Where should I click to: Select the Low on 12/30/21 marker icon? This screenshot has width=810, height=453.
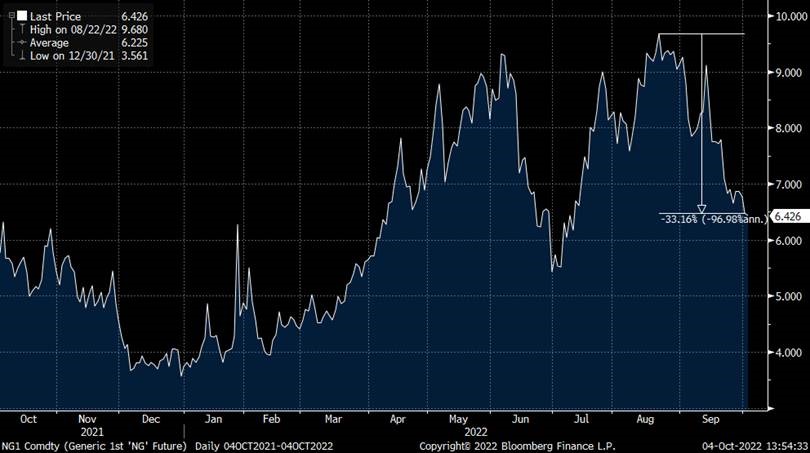click(x=21, y=56)
